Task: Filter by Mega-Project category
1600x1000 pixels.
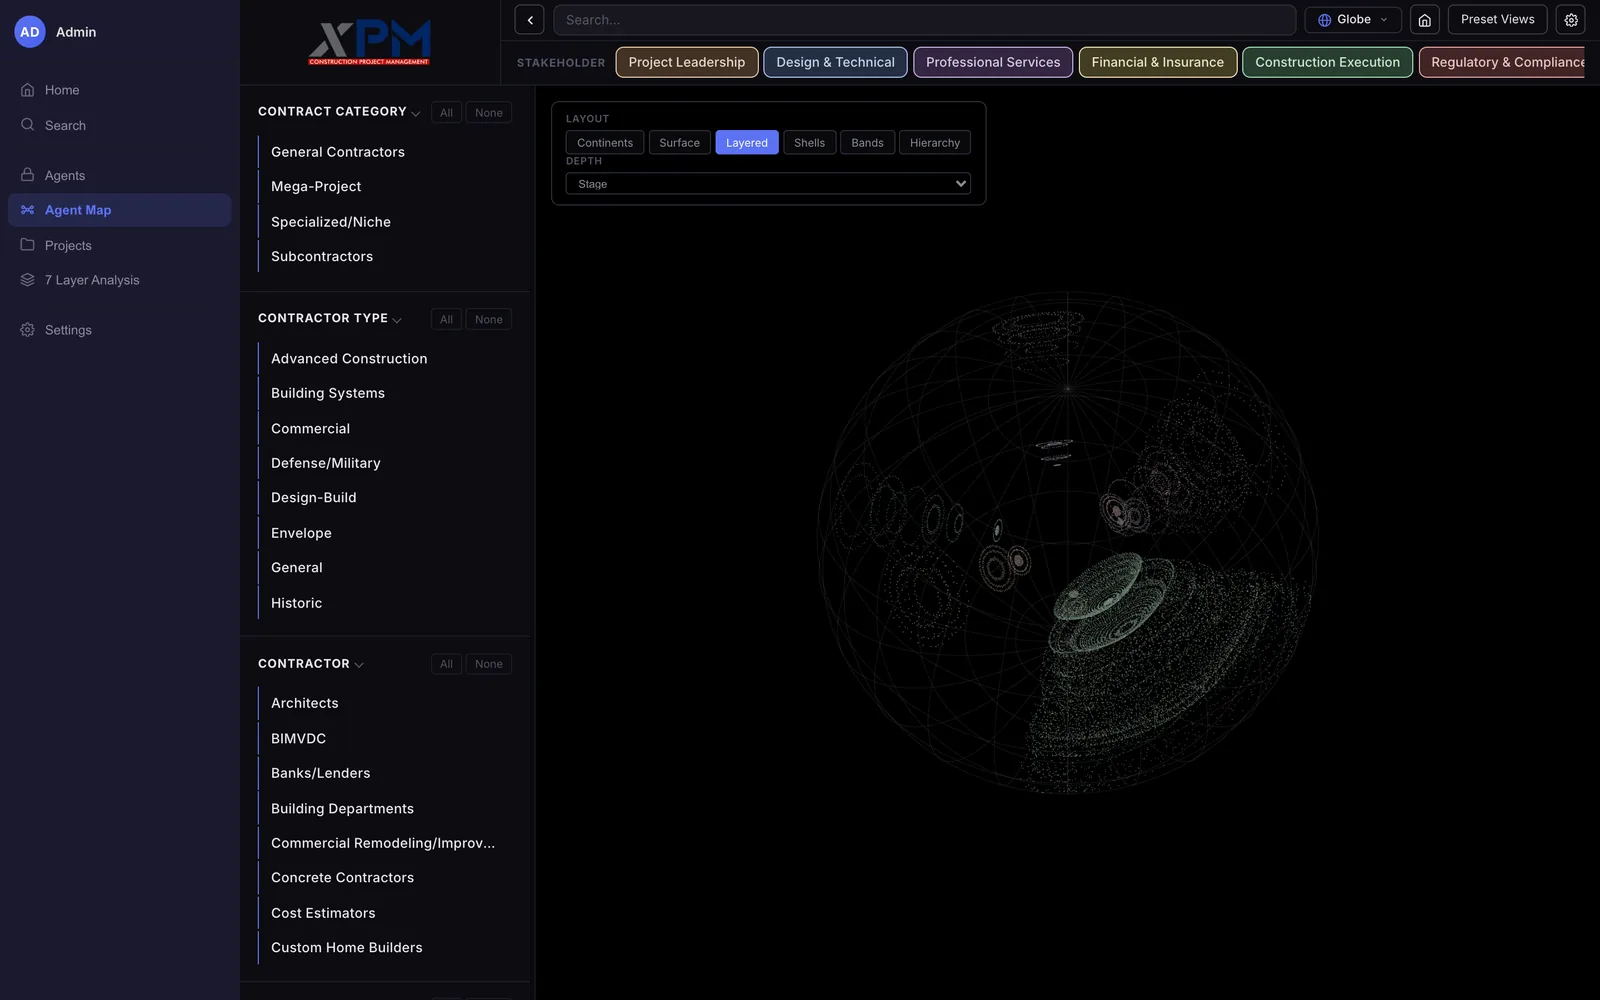Action: 316,187
